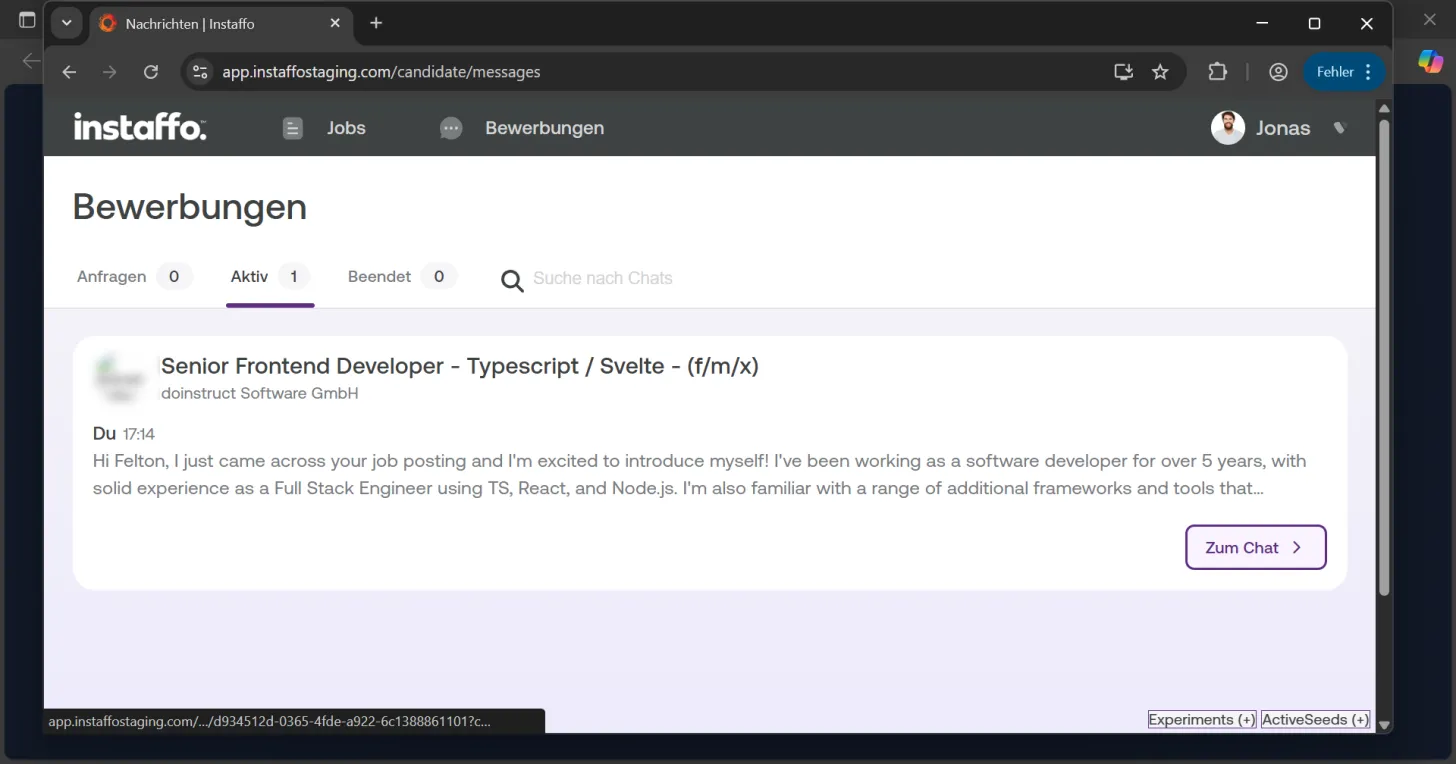Screen dimensions: 1456x764
Task: Click the doinstruct Software GmbH text
Action: (x=260, y=394)
